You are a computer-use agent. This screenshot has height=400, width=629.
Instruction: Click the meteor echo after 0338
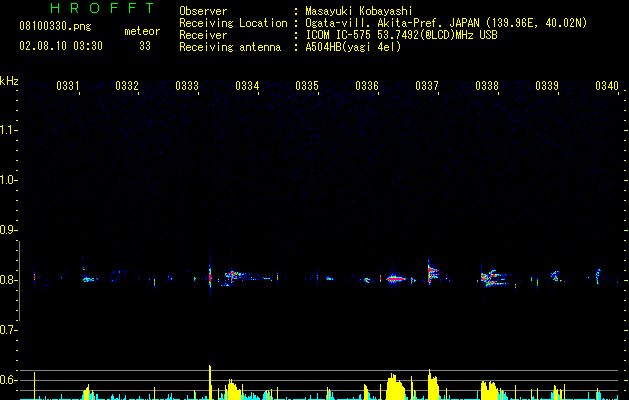pyautogui.click(x=493, y=278)
